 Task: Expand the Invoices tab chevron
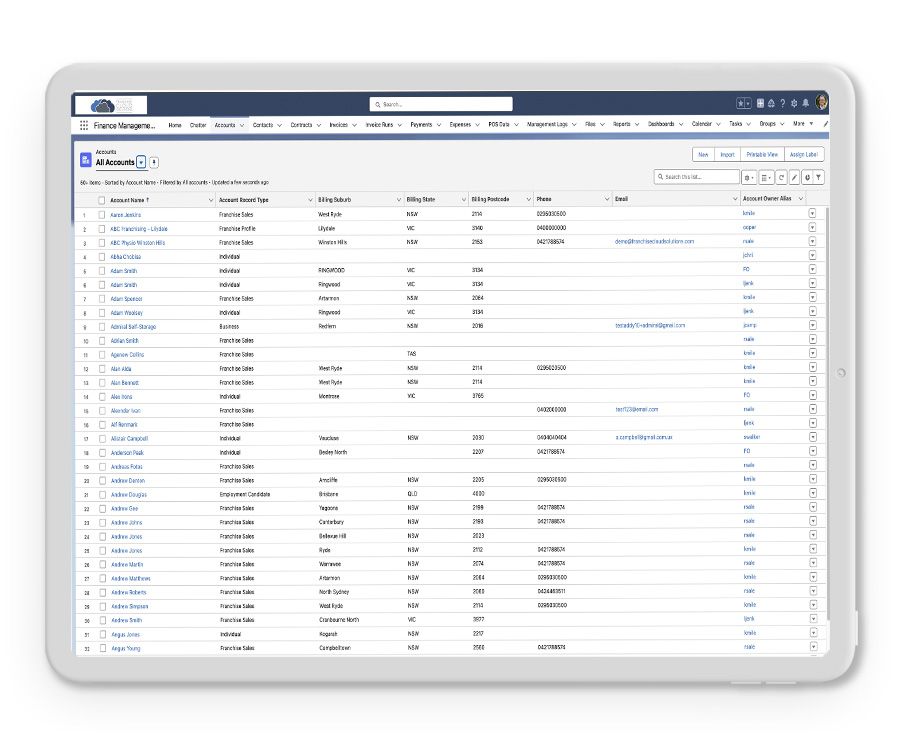(x=354, y=125)
